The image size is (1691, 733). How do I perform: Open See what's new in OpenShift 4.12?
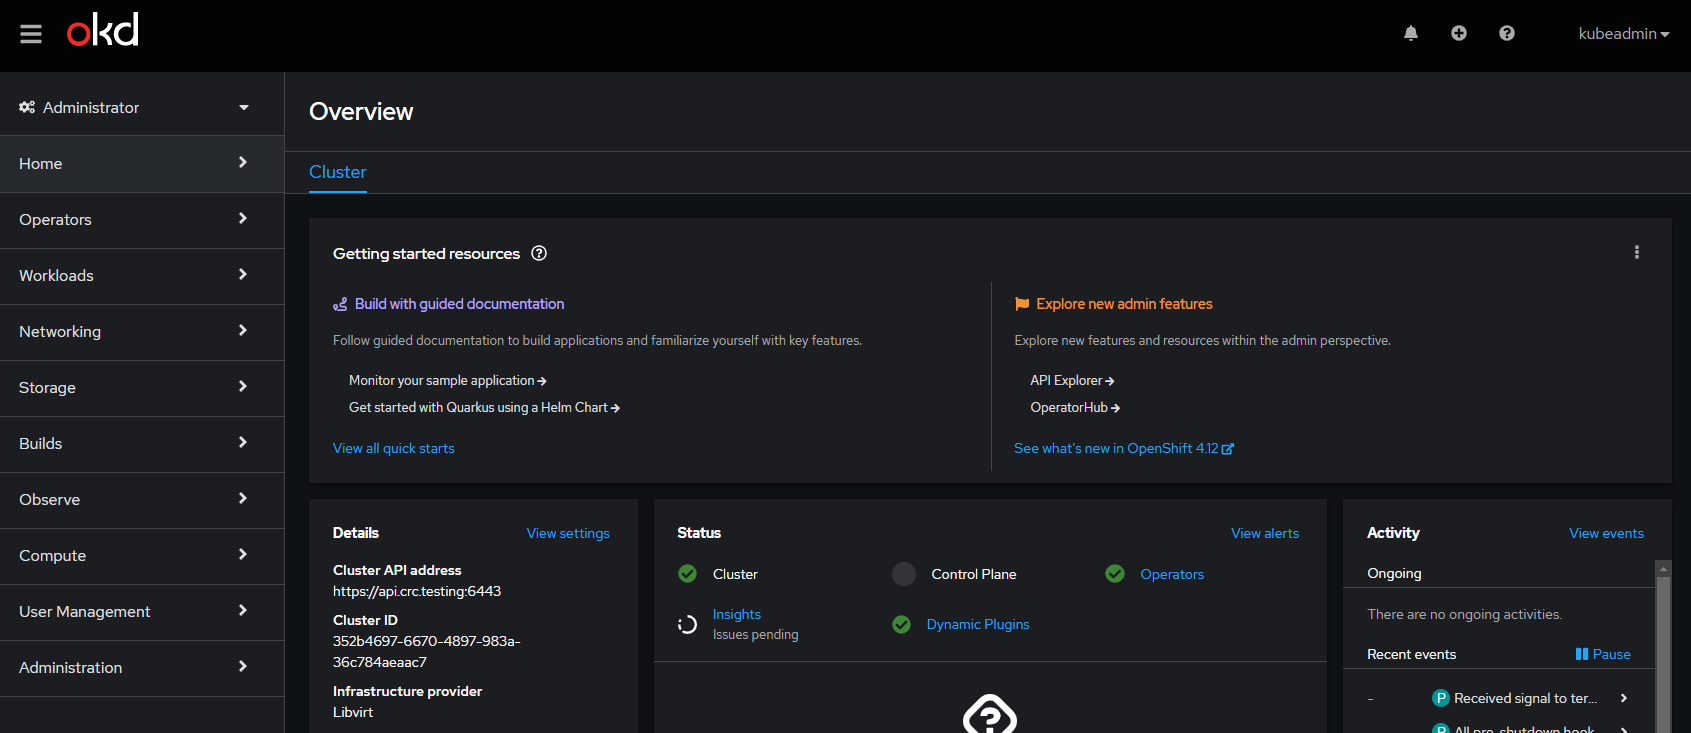1124,448
